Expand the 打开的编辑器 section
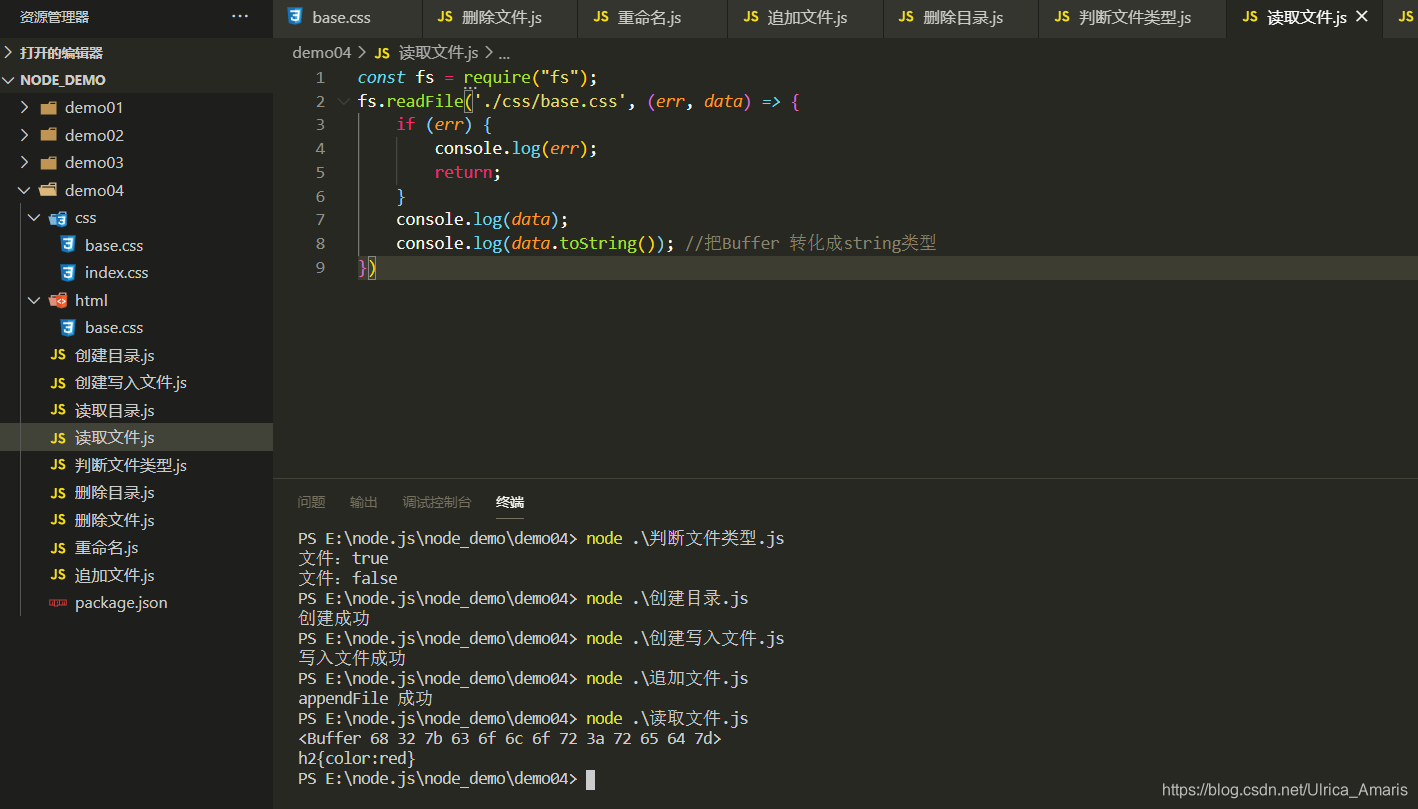The height and width of the screenshot is (809, 1418). point(136,52)
